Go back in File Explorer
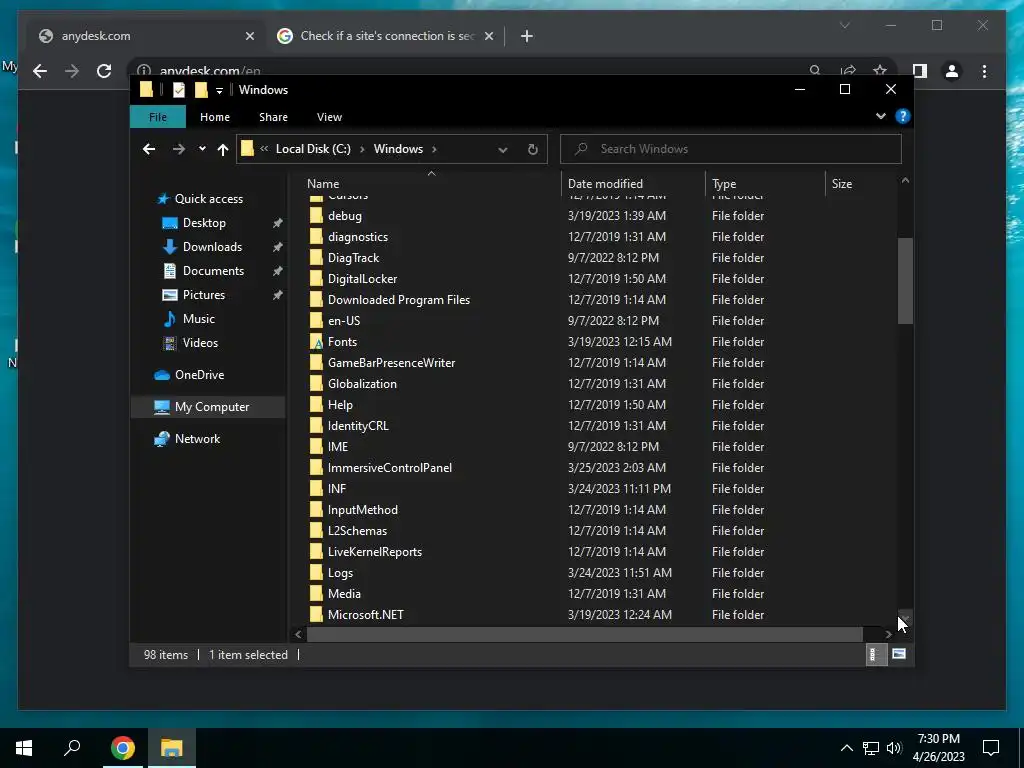The height and width of the screenshot is (768, 1024). 149,149
